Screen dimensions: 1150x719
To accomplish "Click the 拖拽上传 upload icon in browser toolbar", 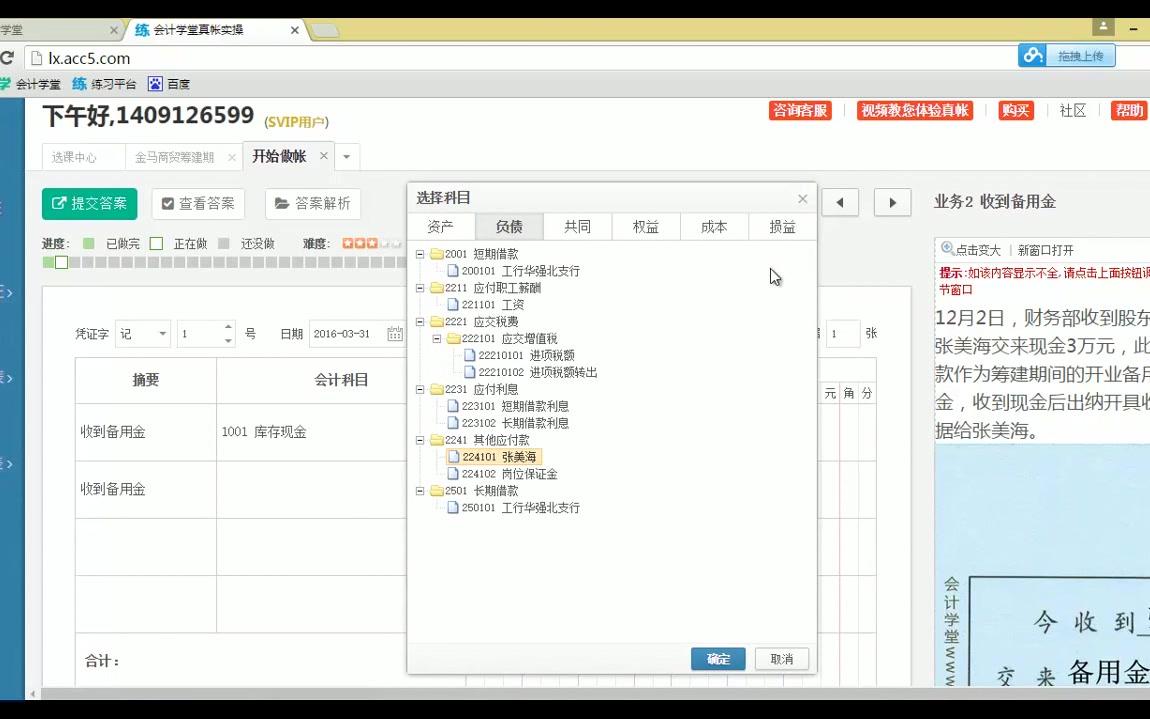I will pyautogui.click(x=1034, y=56).
